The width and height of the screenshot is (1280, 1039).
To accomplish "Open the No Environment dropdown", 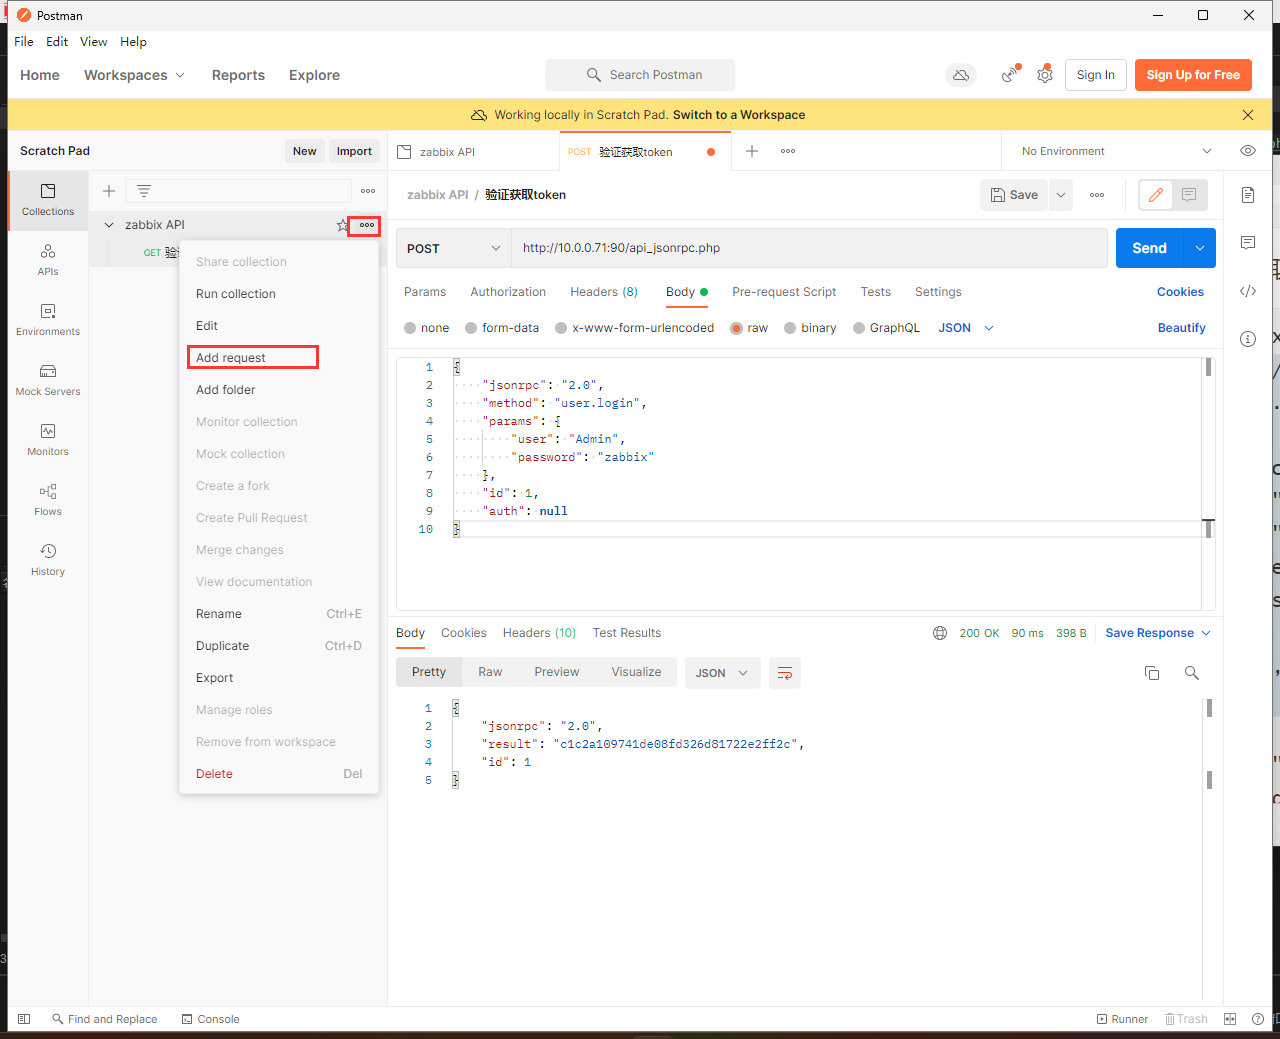I will pos(1116,151).
